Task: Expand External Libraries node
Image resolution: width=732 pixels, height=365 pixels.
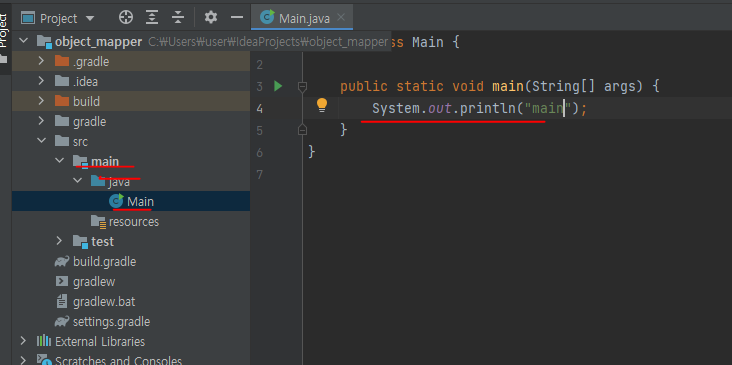Action: 23,341
